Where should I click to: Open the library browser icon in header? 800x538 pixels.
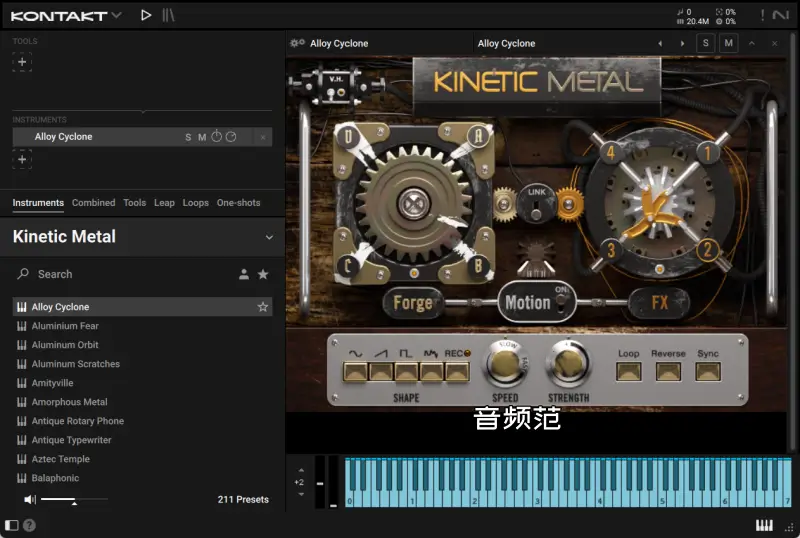coord(168,15)
